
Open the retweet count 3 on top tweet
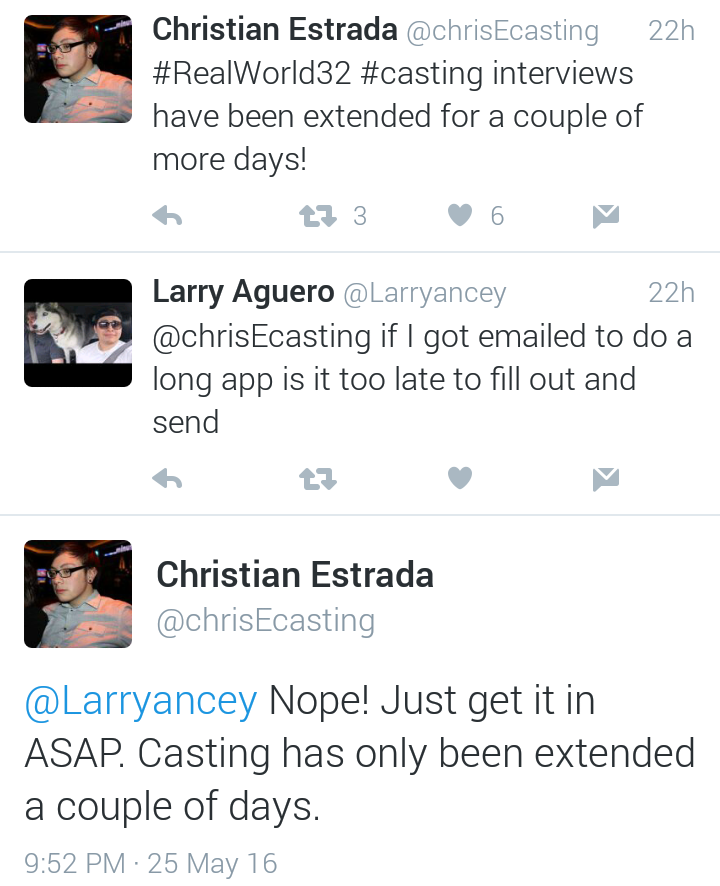(360, 216)
